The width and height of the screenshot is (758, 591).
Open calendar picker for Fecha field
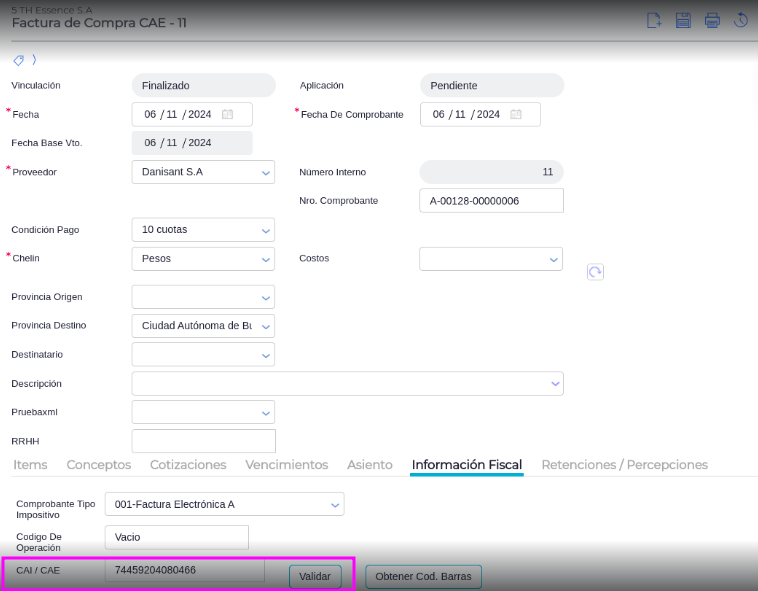click(227, 115)
